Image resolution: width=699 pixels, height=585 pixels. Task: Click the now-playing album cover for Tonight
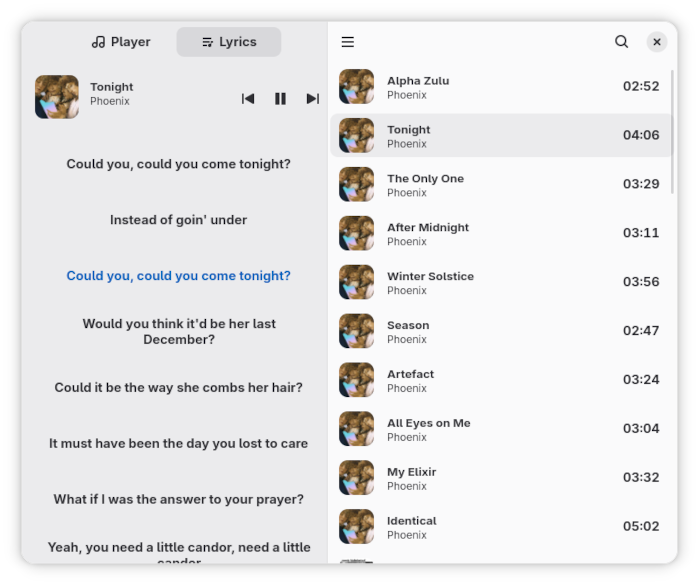tap(57, 97)
